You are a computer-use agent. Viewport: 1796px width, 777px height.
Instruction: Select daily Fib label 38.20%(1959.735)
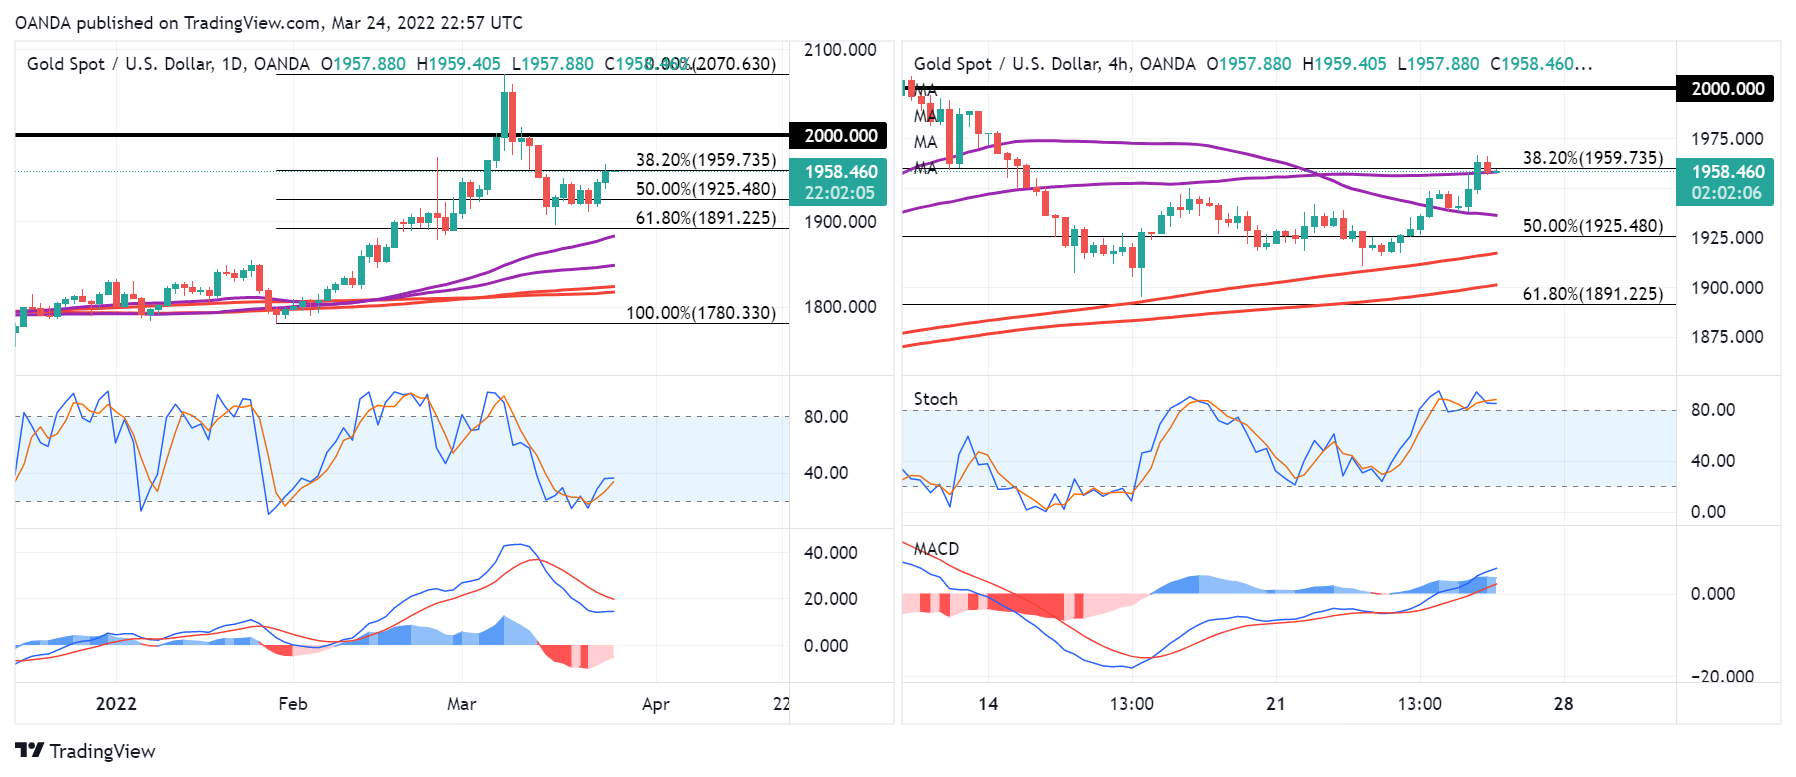[706, 160]
